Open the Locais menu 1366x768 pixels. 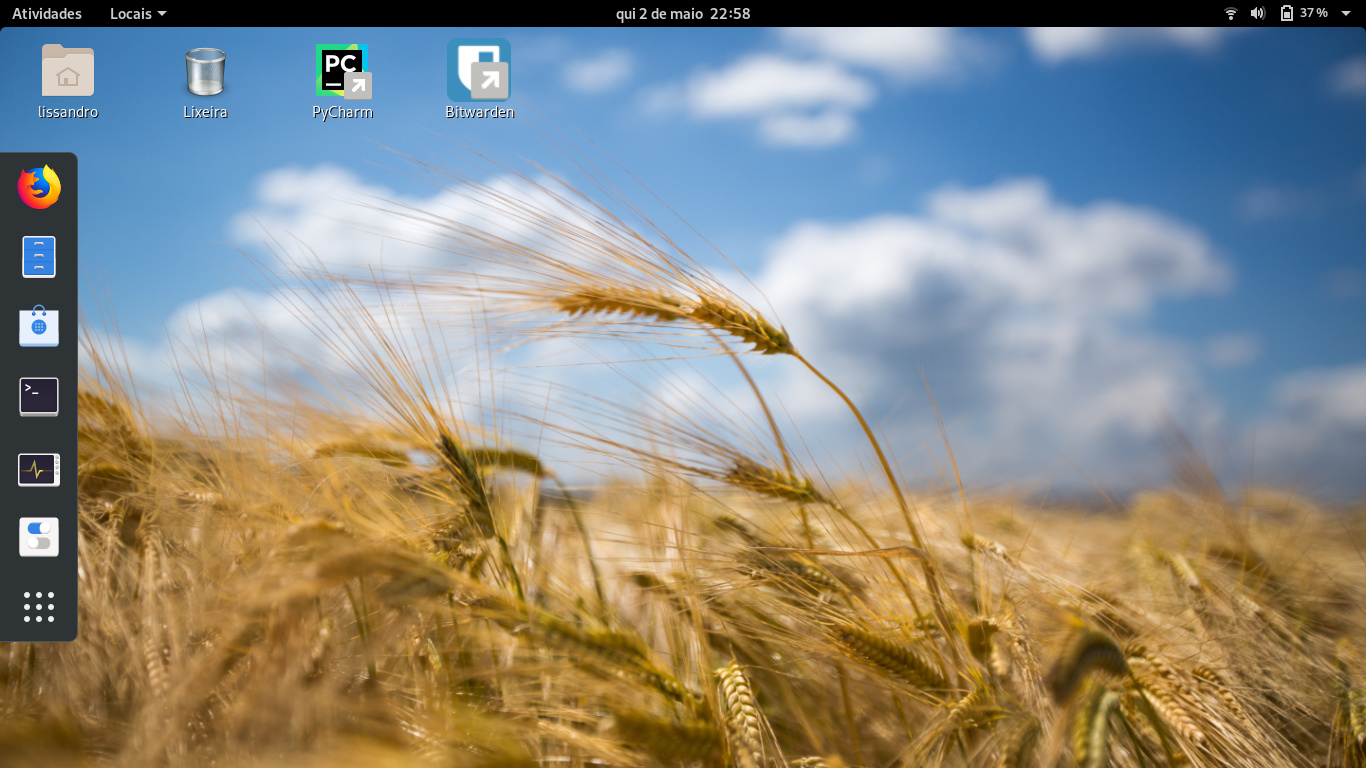[138, 13]
